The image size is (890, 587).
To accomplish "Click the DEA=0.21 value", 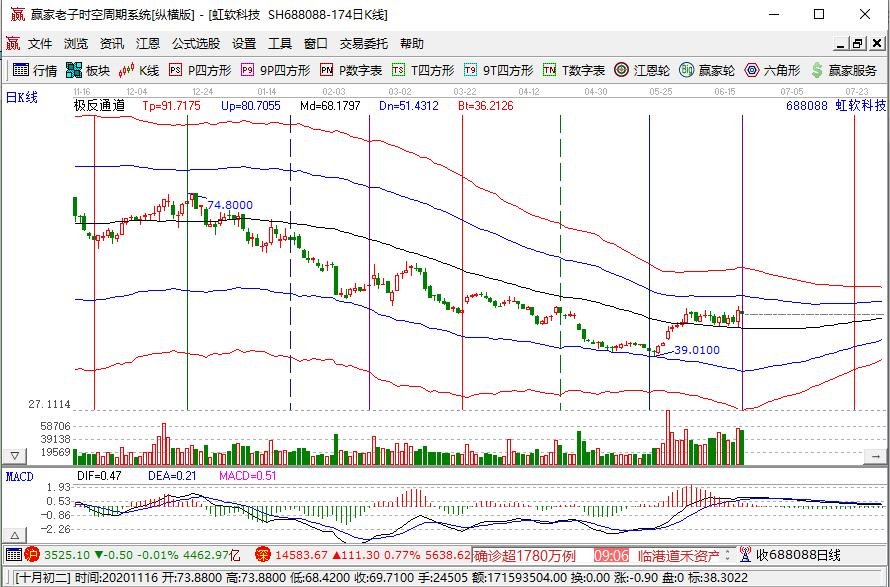I will click(x=172, y=476).
